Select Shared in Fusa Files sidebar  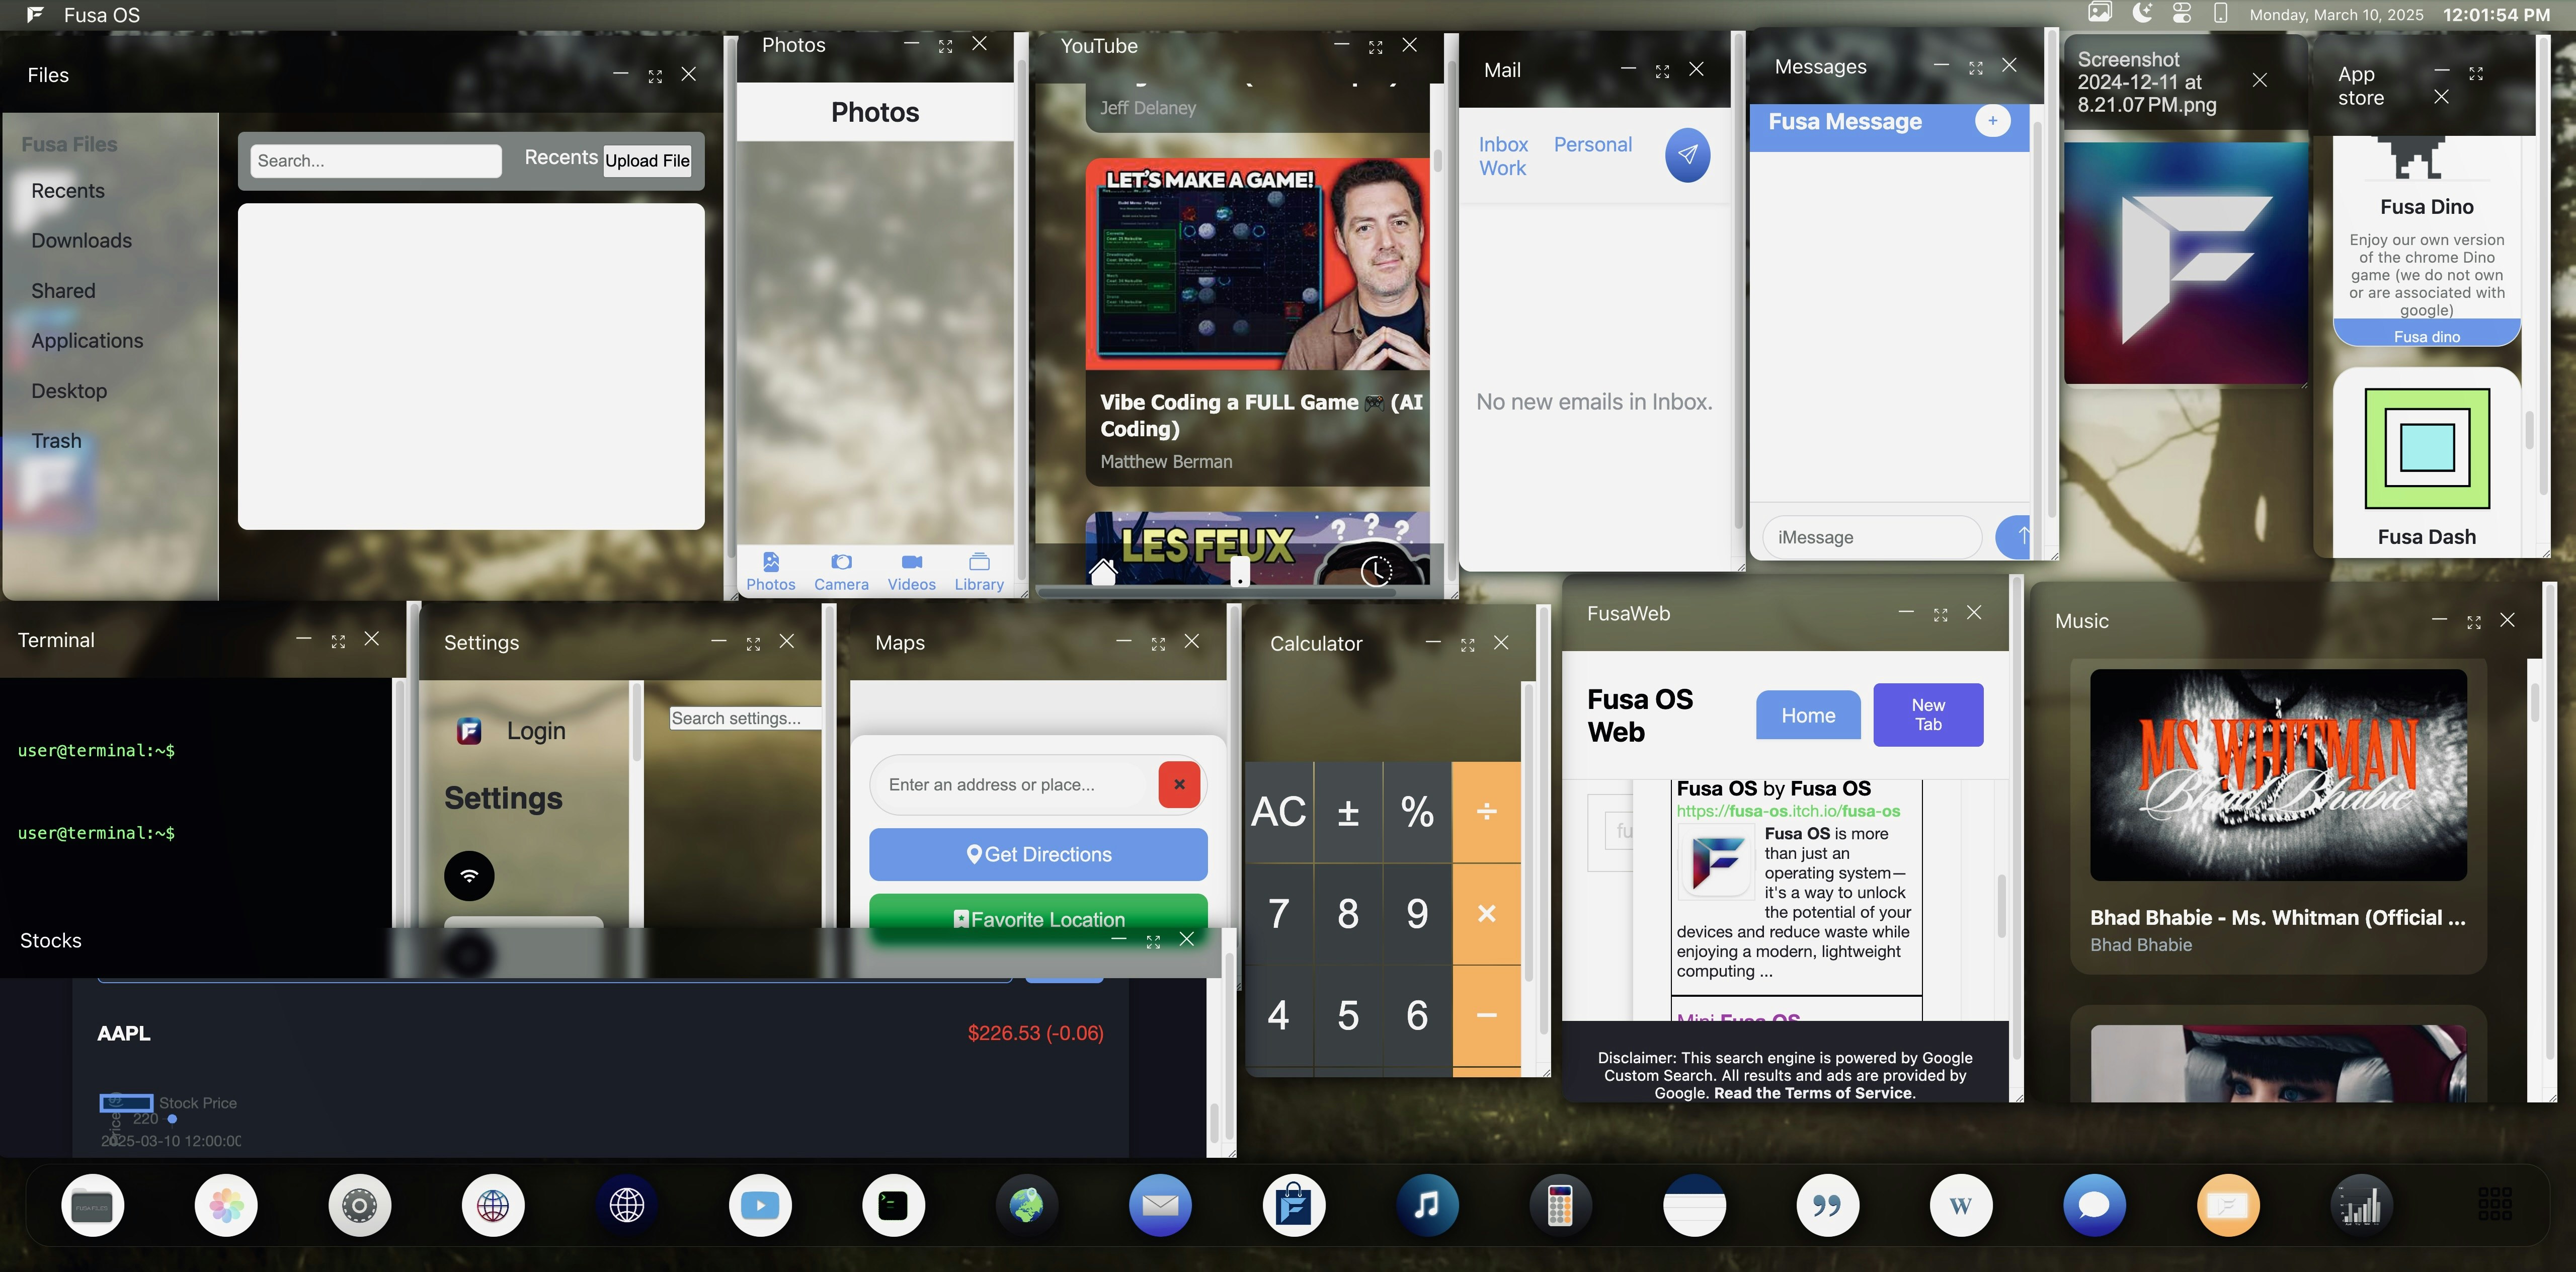[x=63, y=291]
